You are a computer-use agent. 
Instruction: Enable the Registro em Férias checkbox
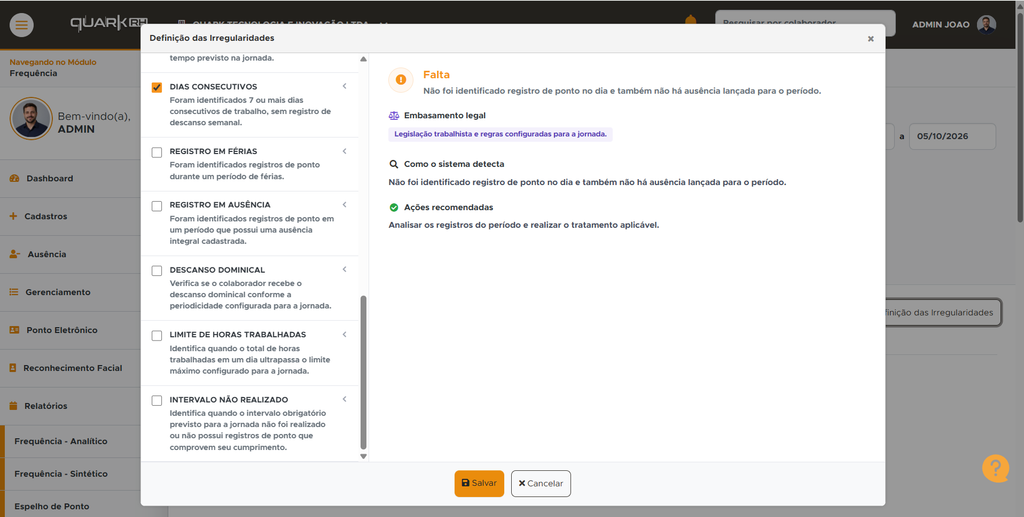(157, 152)
